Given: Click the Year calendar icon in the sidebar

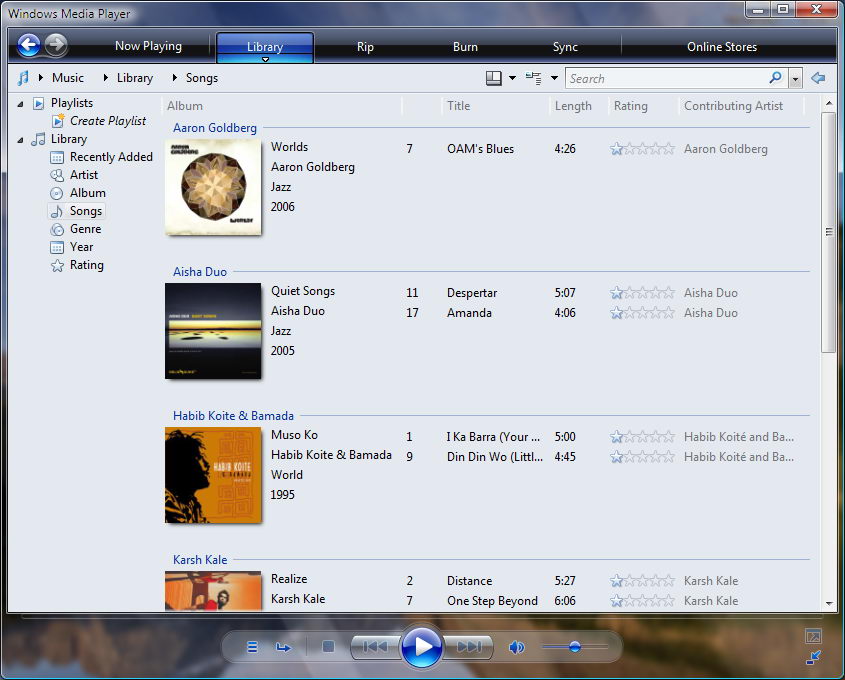Looking at the screenshot, I should tap(57, 247).
